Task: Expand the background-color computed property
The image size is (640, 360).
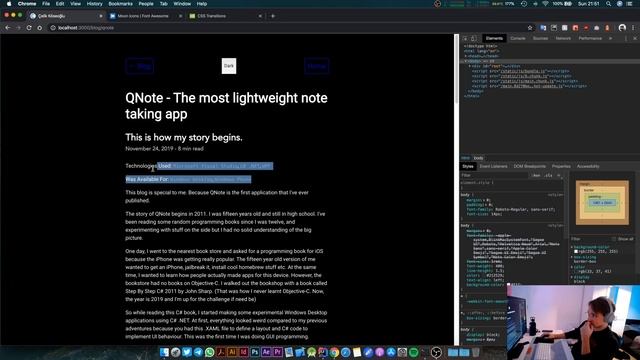Action: [572, 247]
